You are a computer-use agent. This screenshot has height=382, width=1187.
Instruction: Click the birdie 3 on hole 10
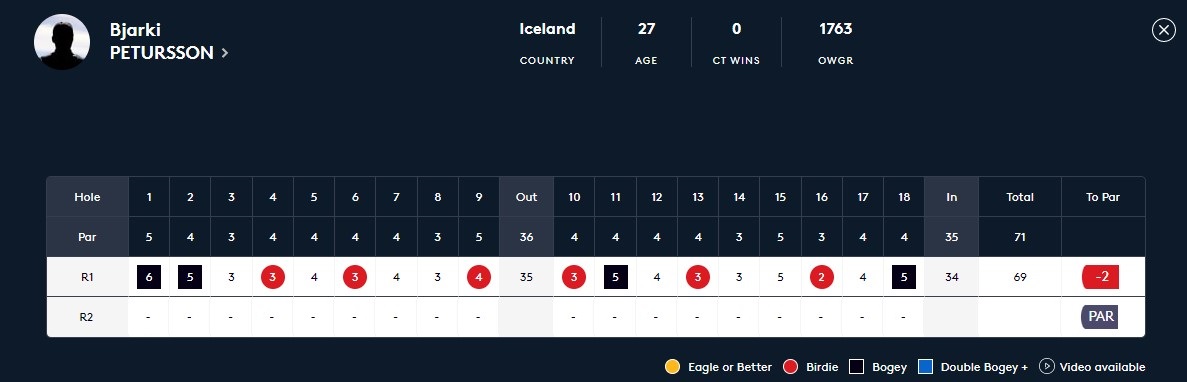[574, 277]
